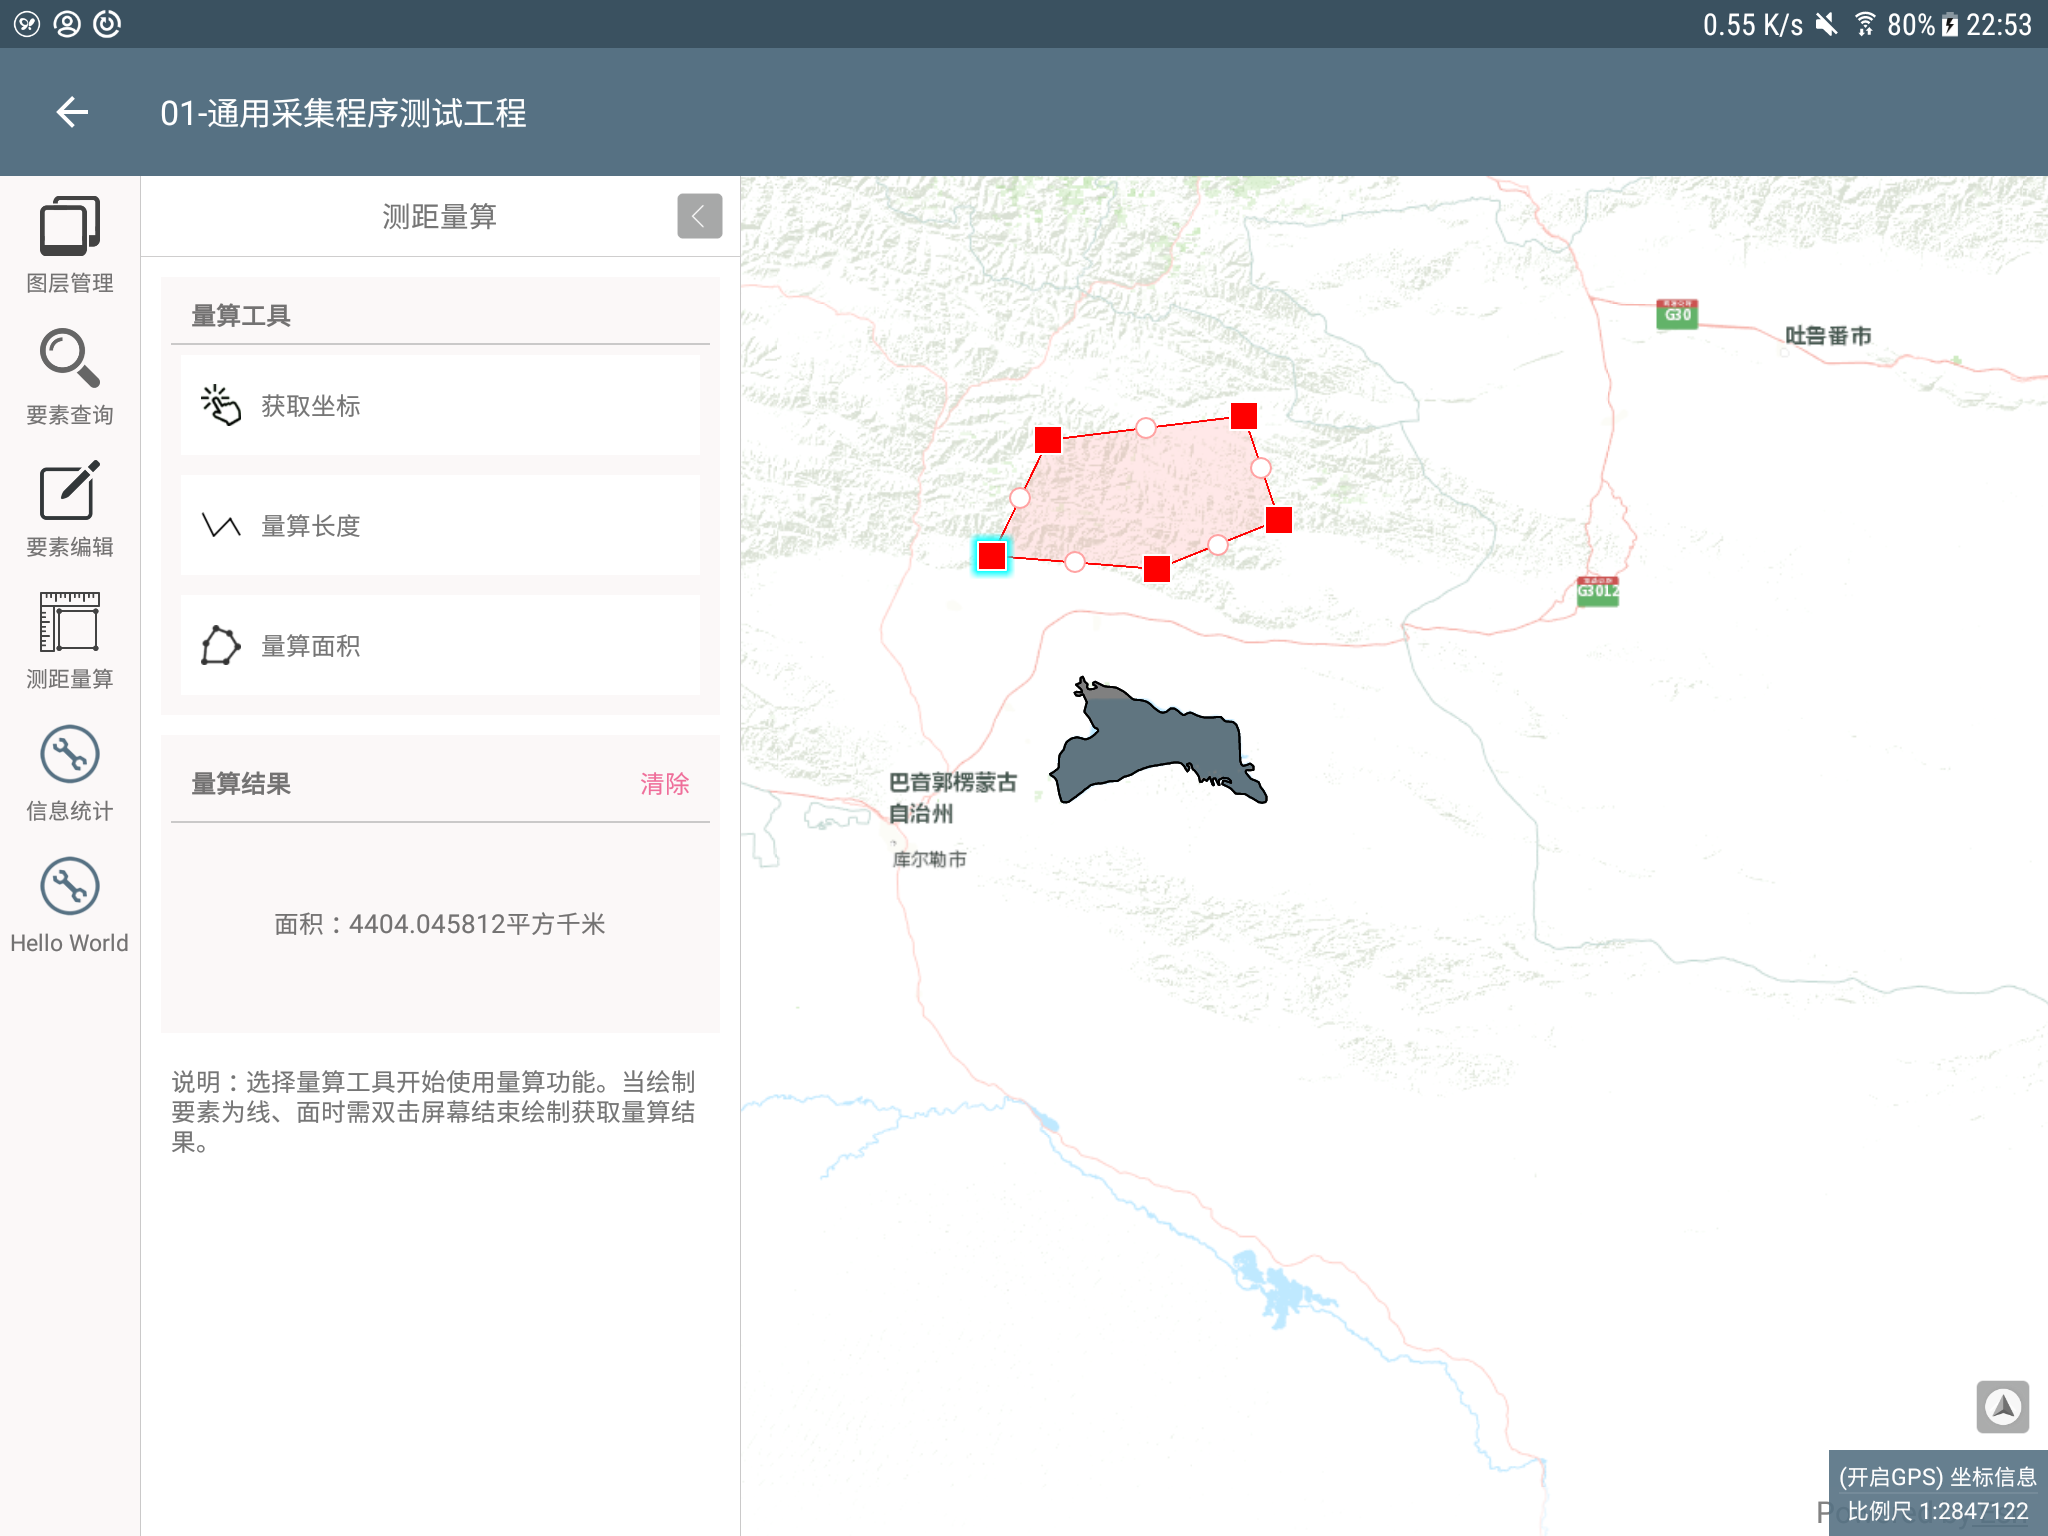Select the 测距量算 ruler measurement icon

pyautogui.click(x=69, y=623)
